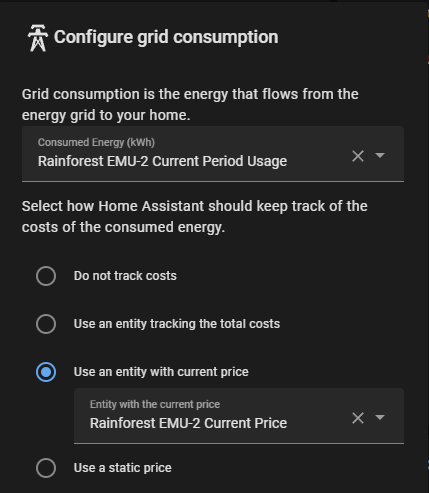Click the grid consumption description paragraph

[190, 105]
